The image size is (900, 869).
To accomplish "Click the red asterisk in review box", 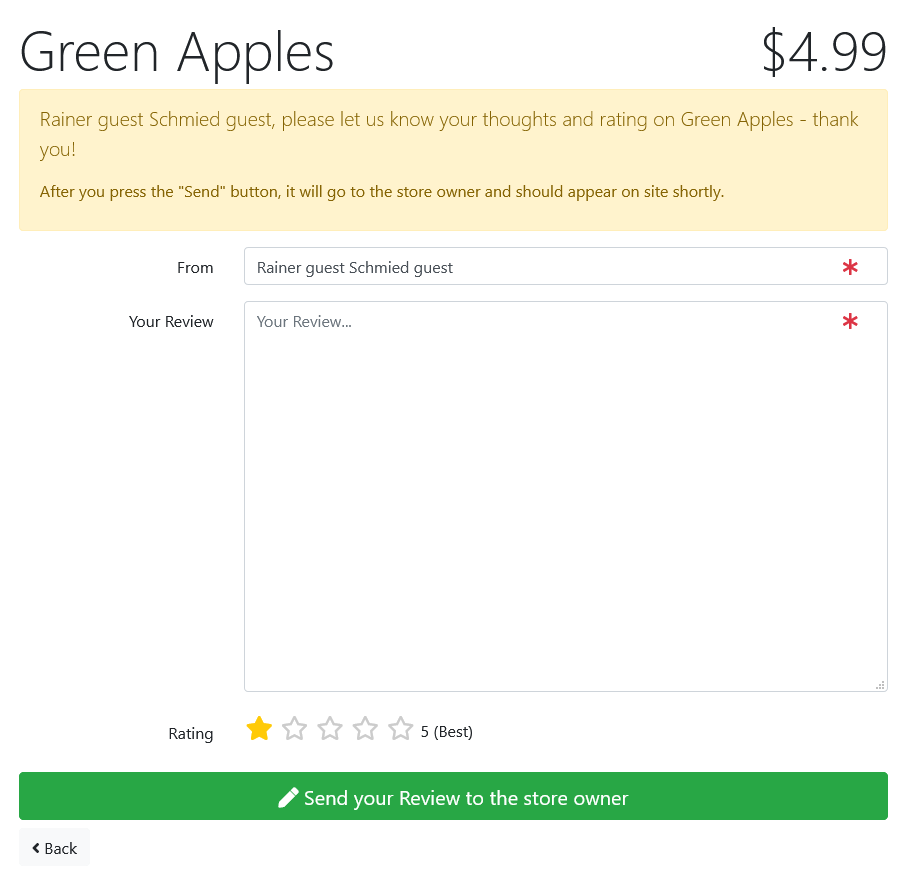I will click(850, 321).
